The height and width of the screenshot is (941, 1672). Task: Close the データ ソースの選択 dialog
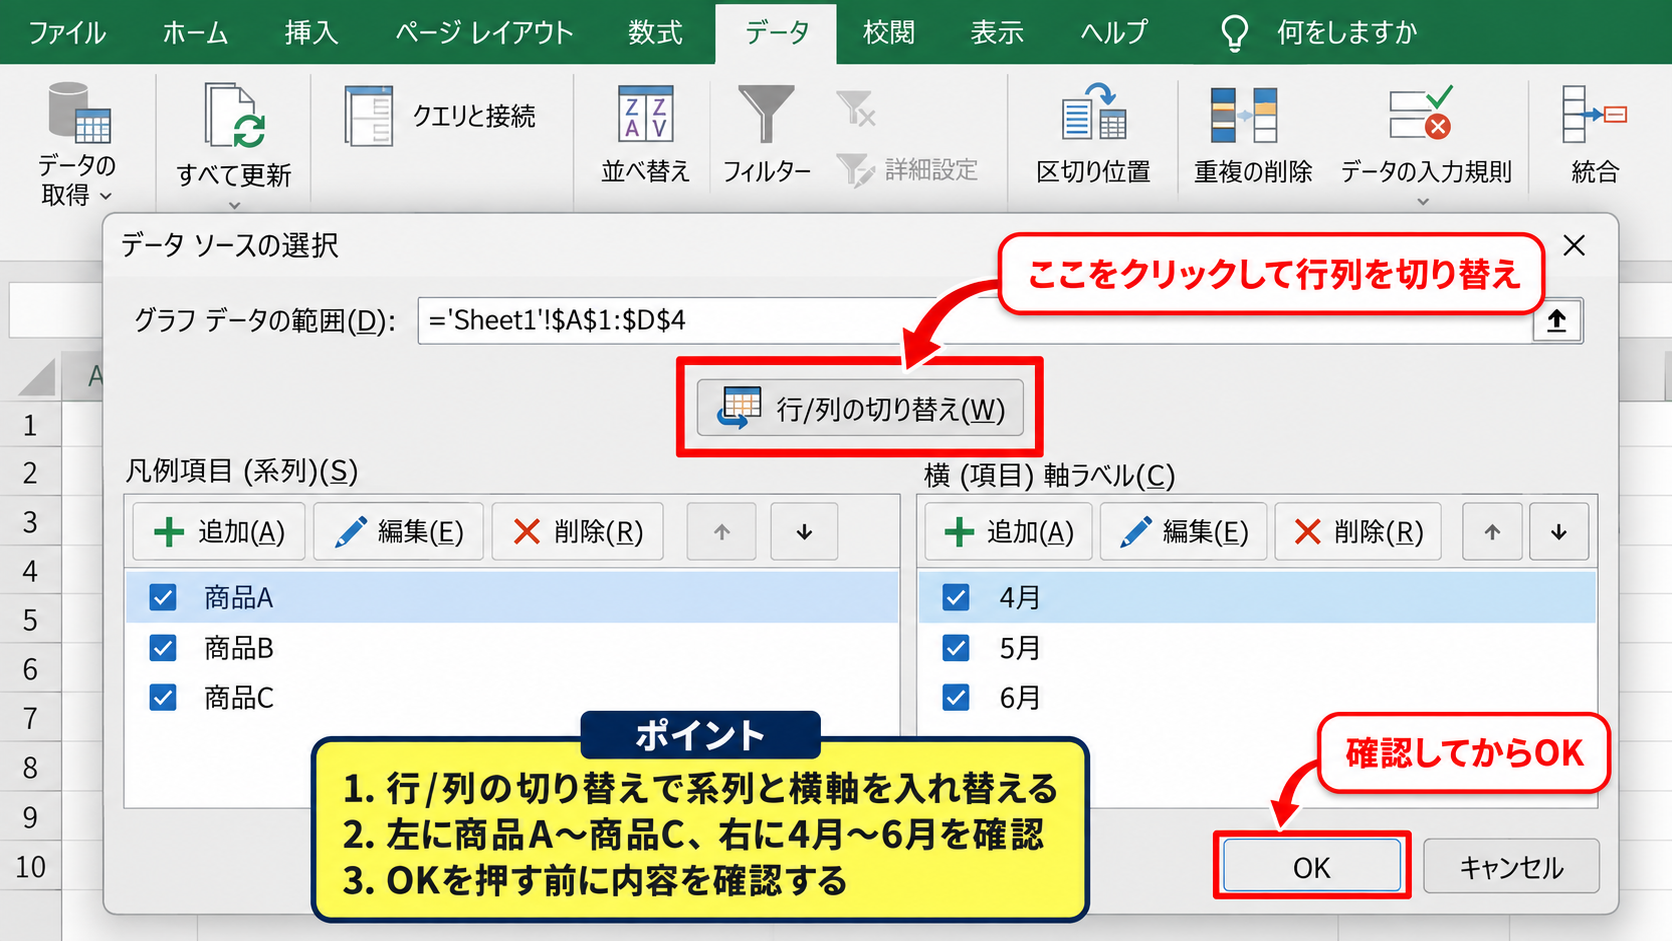(1574, 246)
